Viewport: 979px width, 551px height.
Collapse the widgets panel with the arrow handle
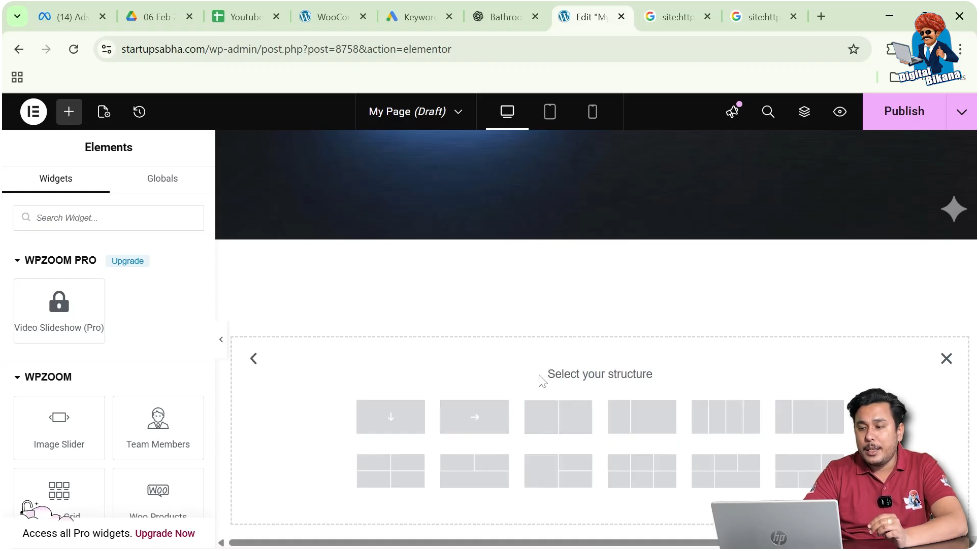[220, 339]
